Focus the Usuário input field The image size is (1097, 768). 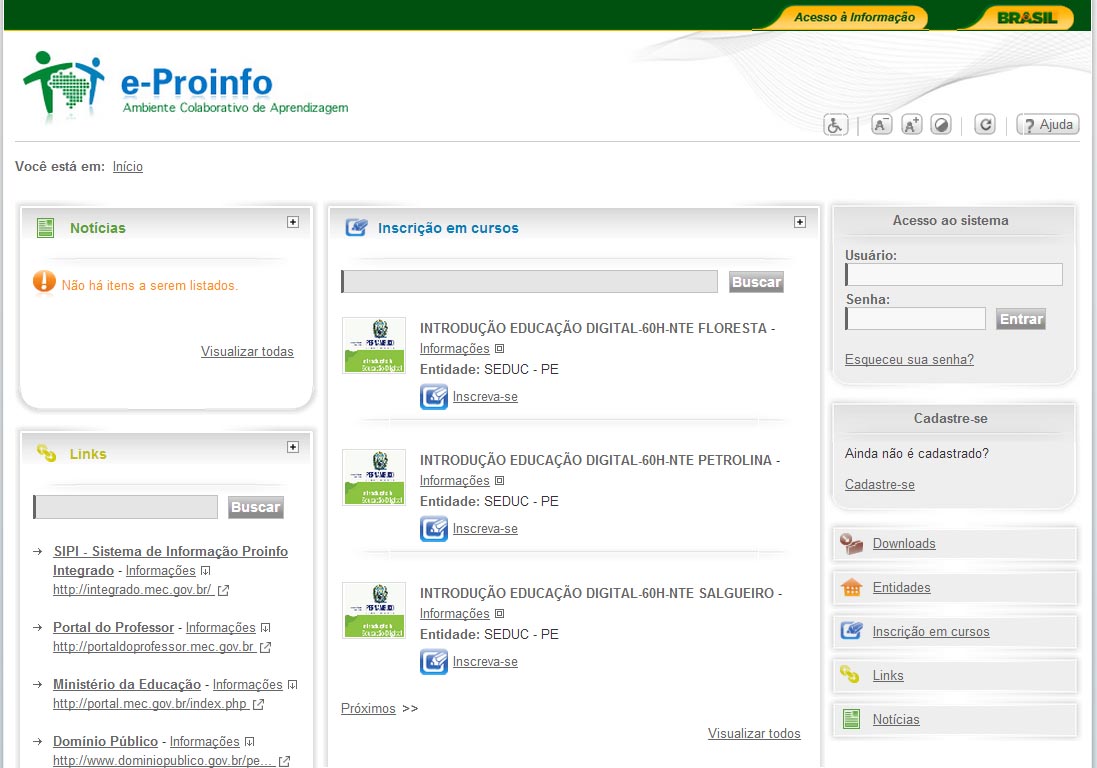pos(954,275)
